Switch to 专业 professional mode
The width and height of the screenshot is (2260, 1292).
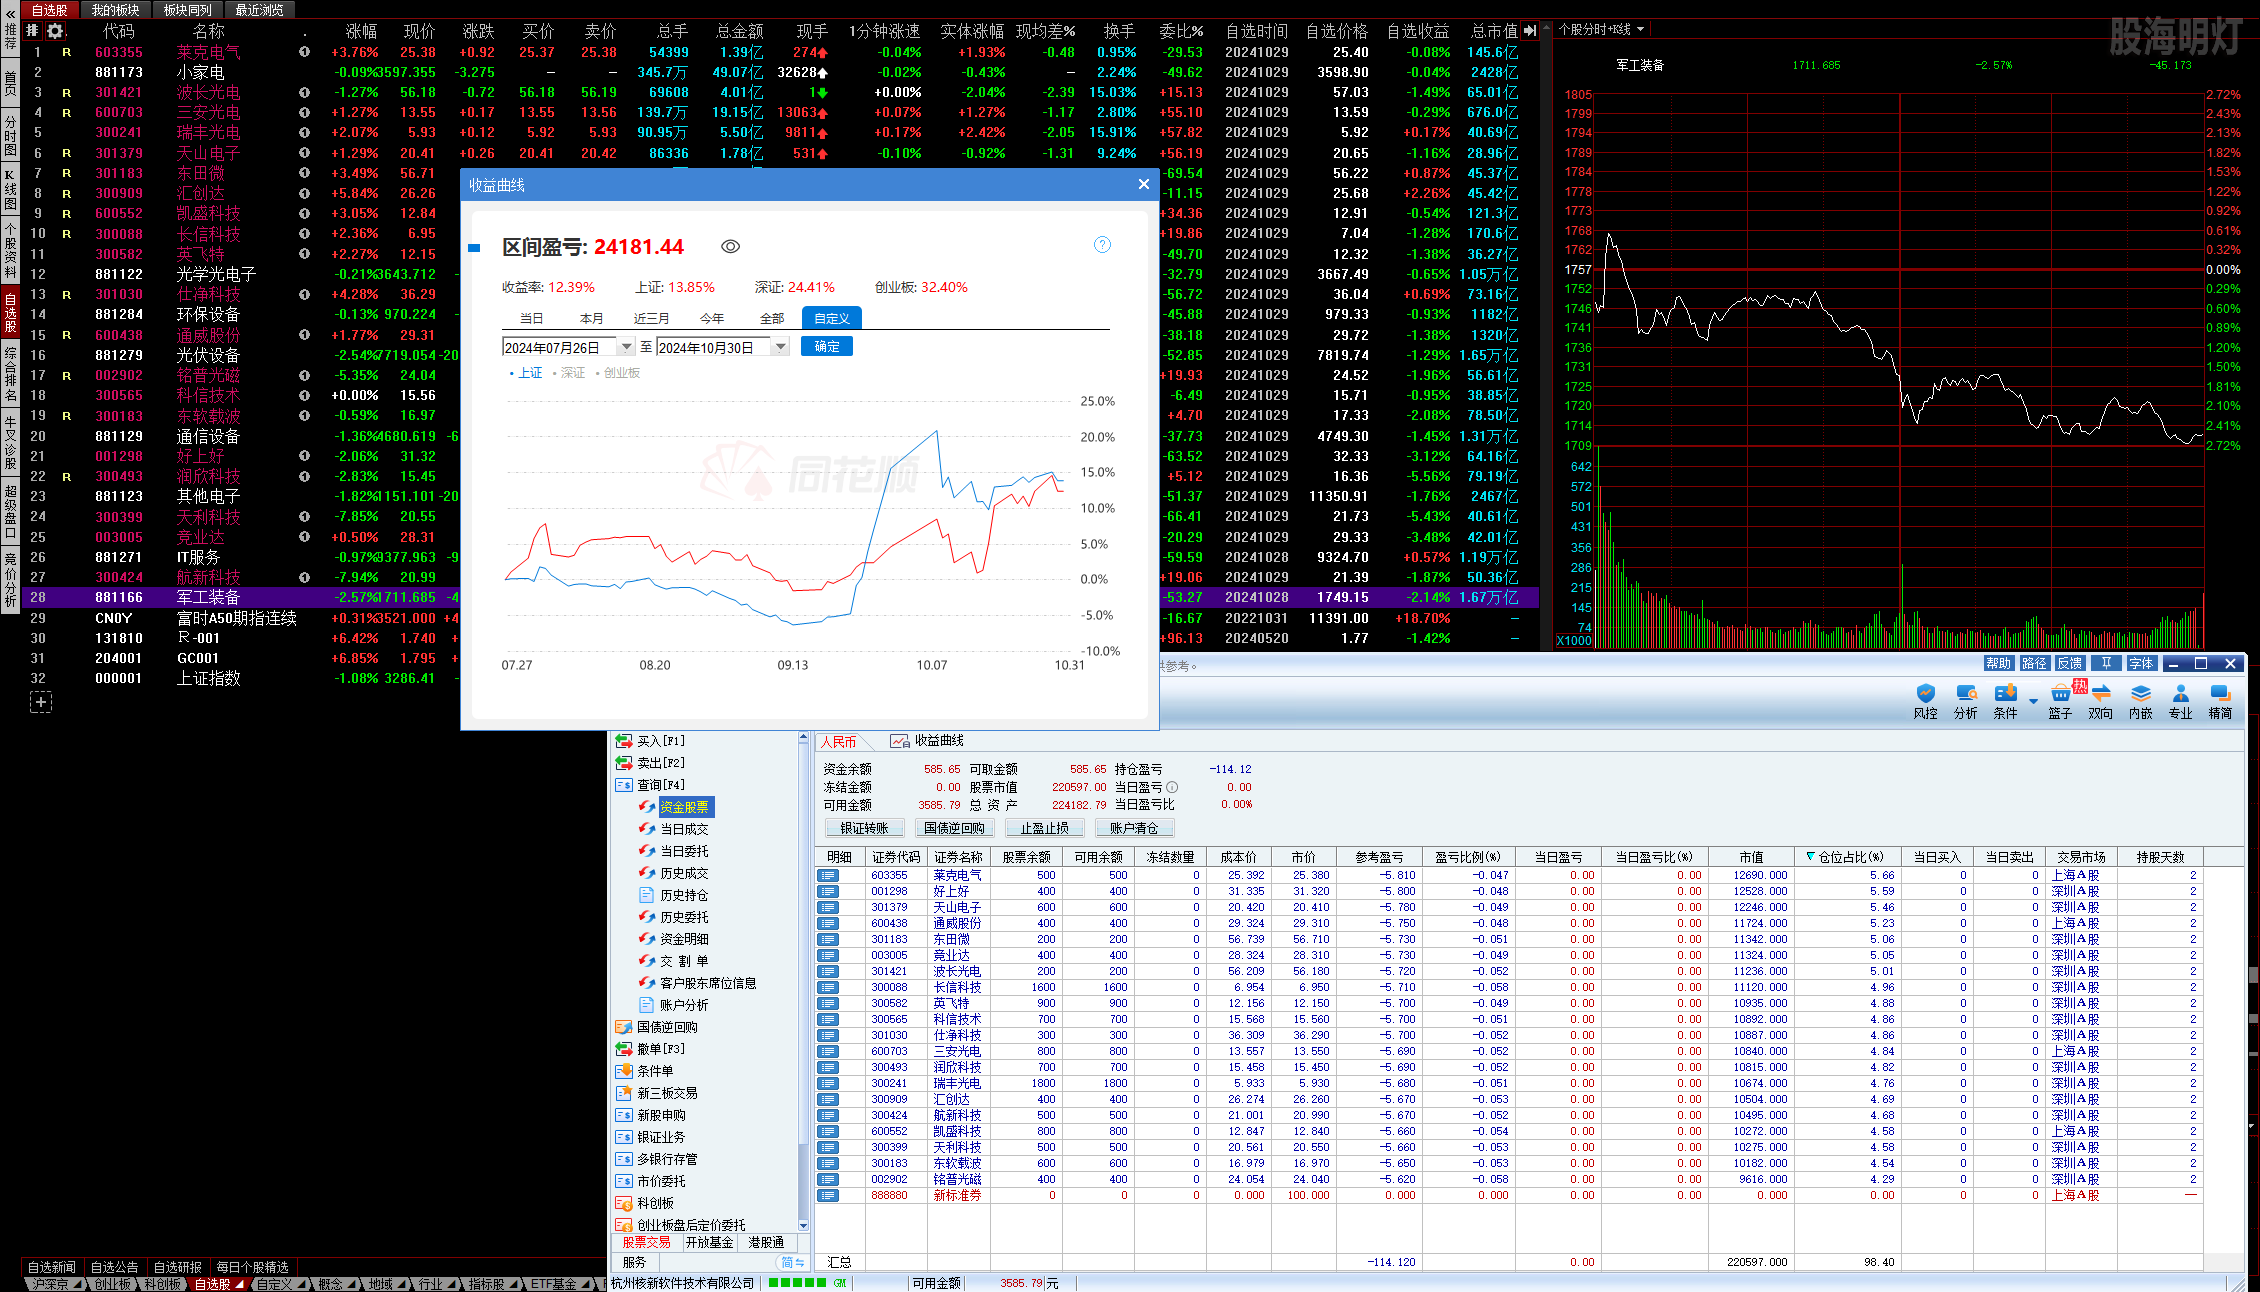[x=2180, y=702]
